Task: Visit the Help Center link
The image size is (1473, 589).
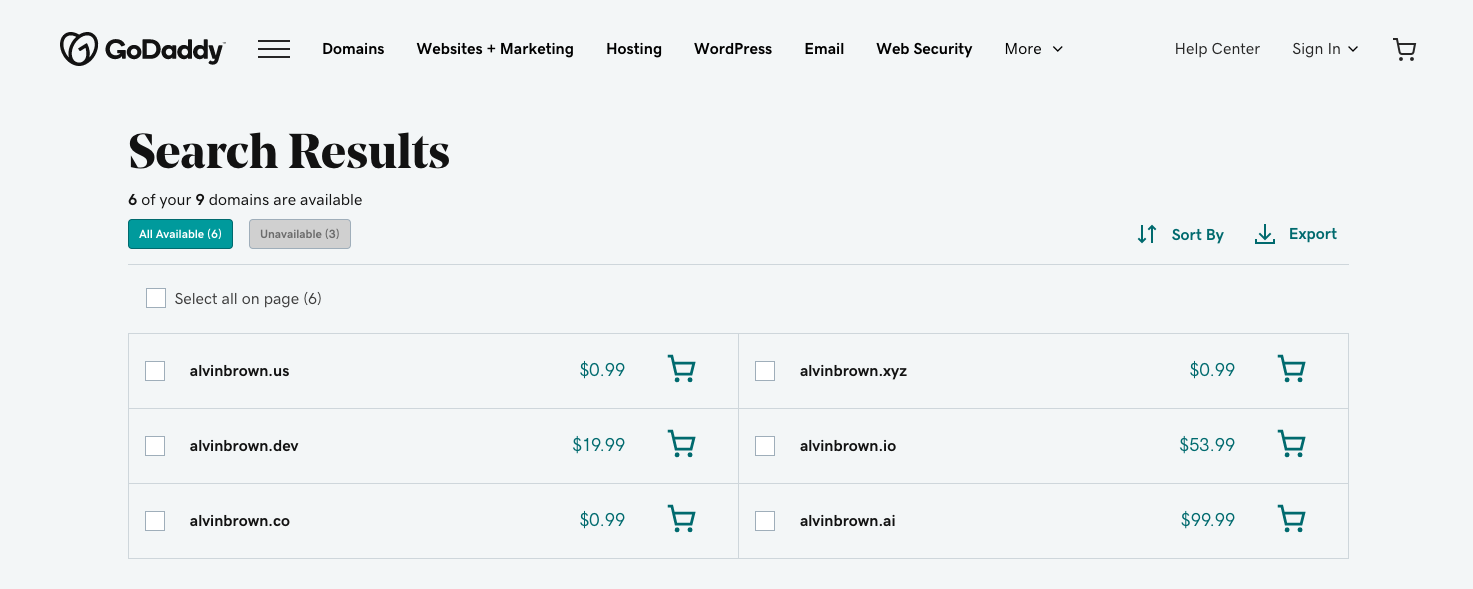Action: (1217, 49)
